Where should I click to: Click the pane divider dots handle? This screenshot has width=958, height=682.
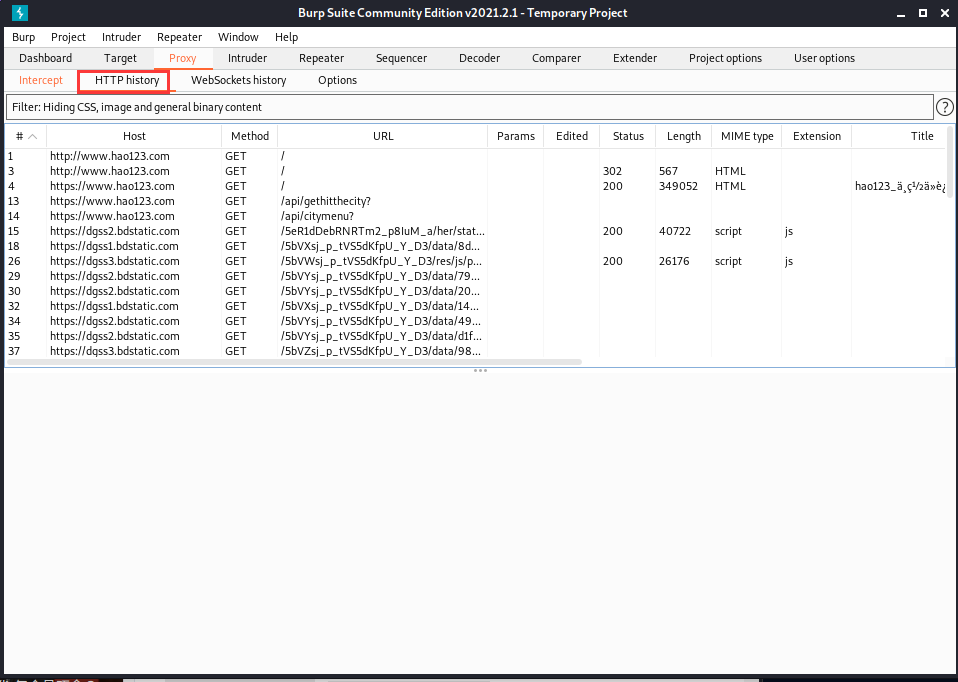click(480, 370)
